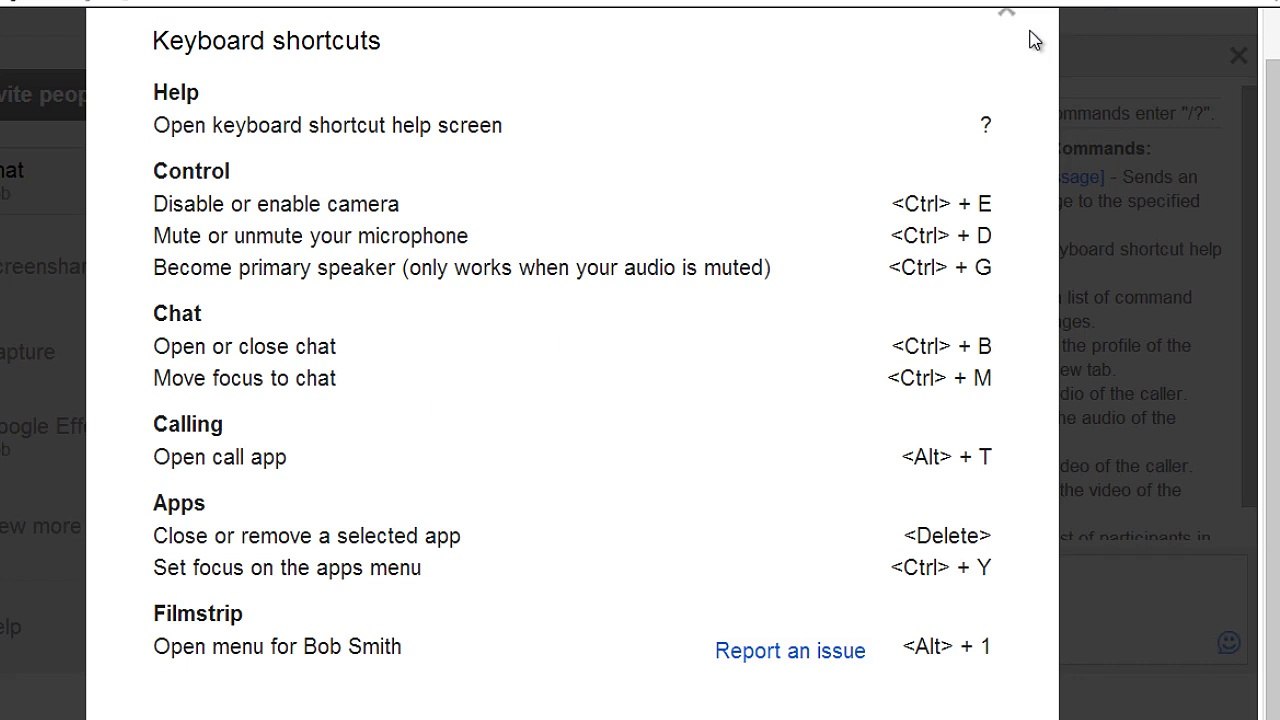
Task: Launch Google Effects from the sidebar
Action: [x=42, y=427]
